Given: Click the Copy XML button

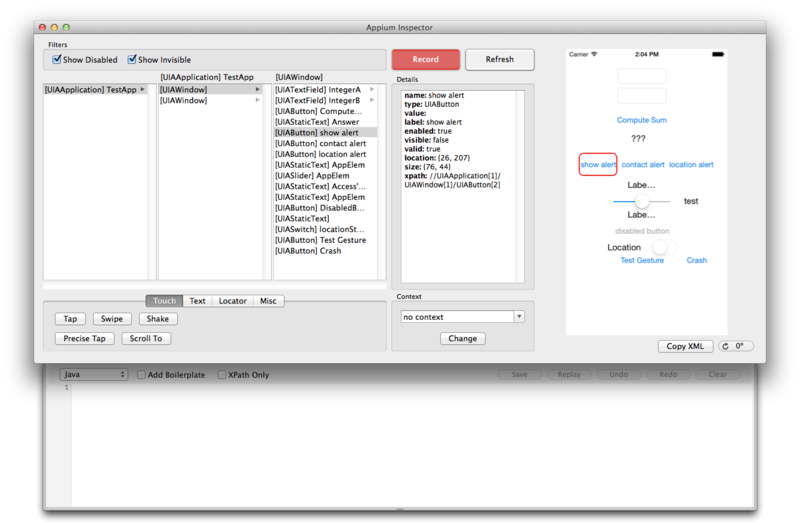Looking at the screenshot, I should pyautogui.click(x=685, y=346).
